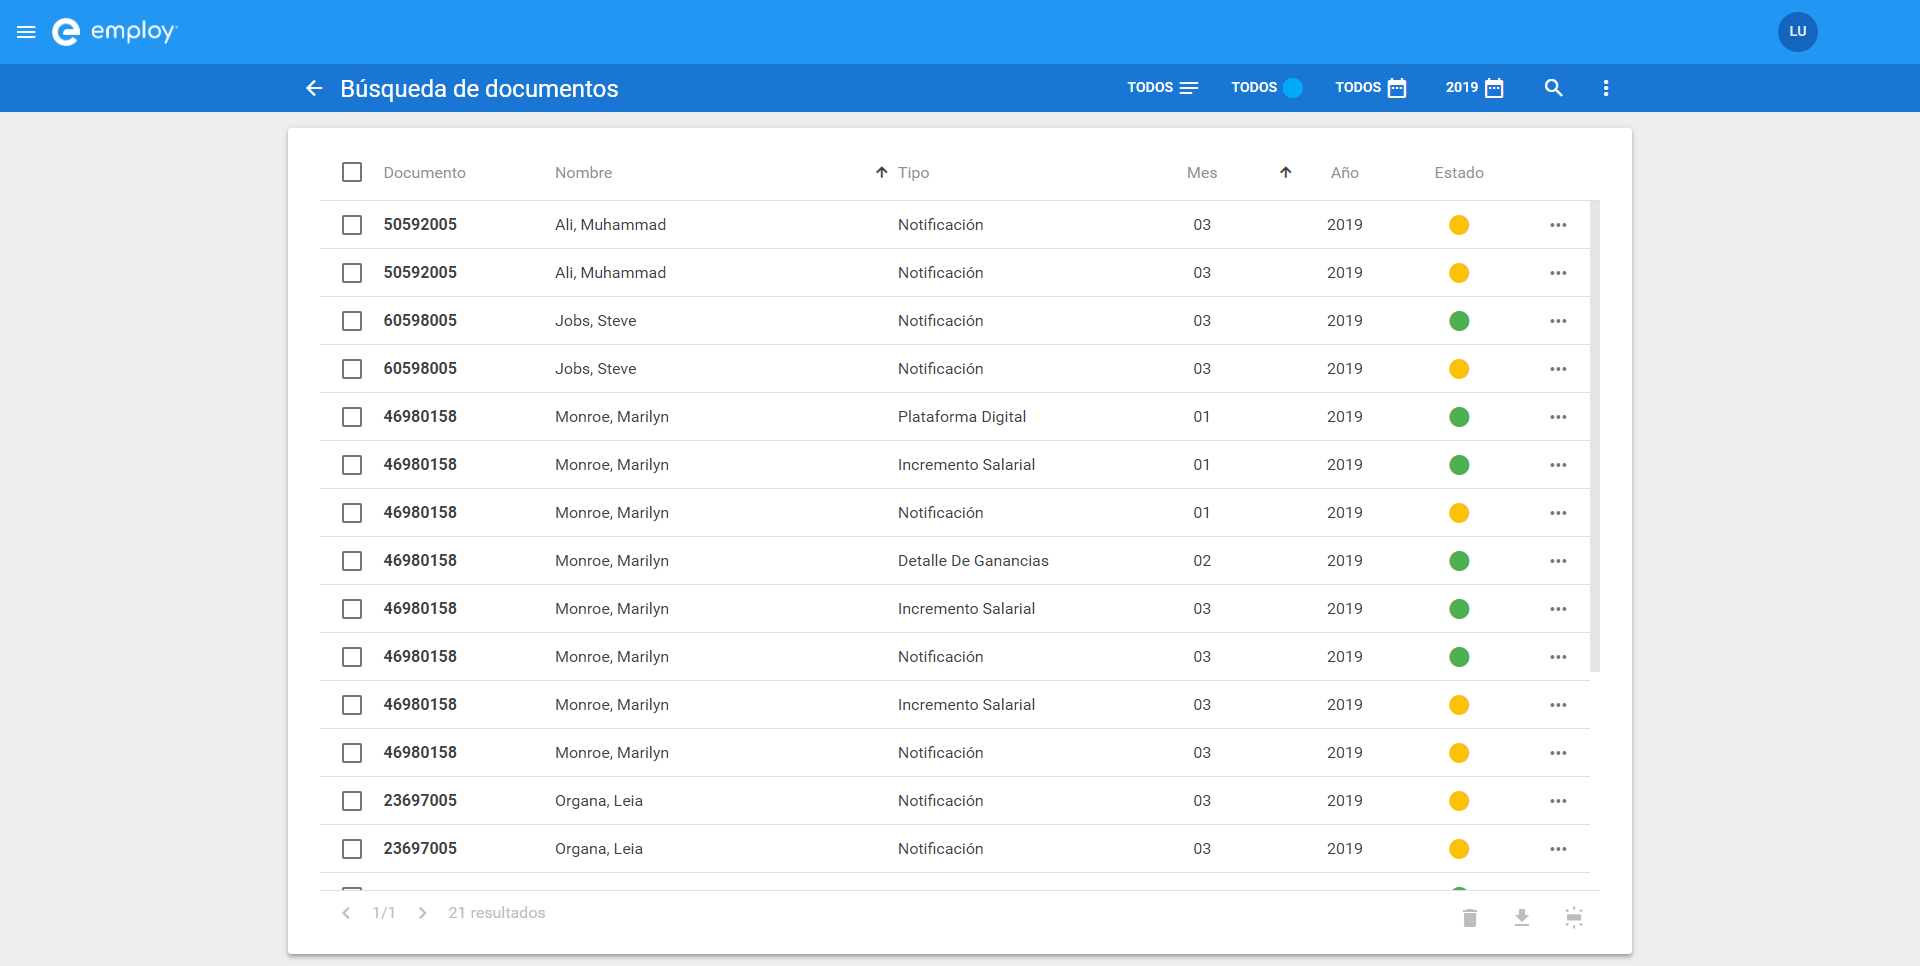Select checkbox for Monroe Incremento Salarial month 01

352,465
